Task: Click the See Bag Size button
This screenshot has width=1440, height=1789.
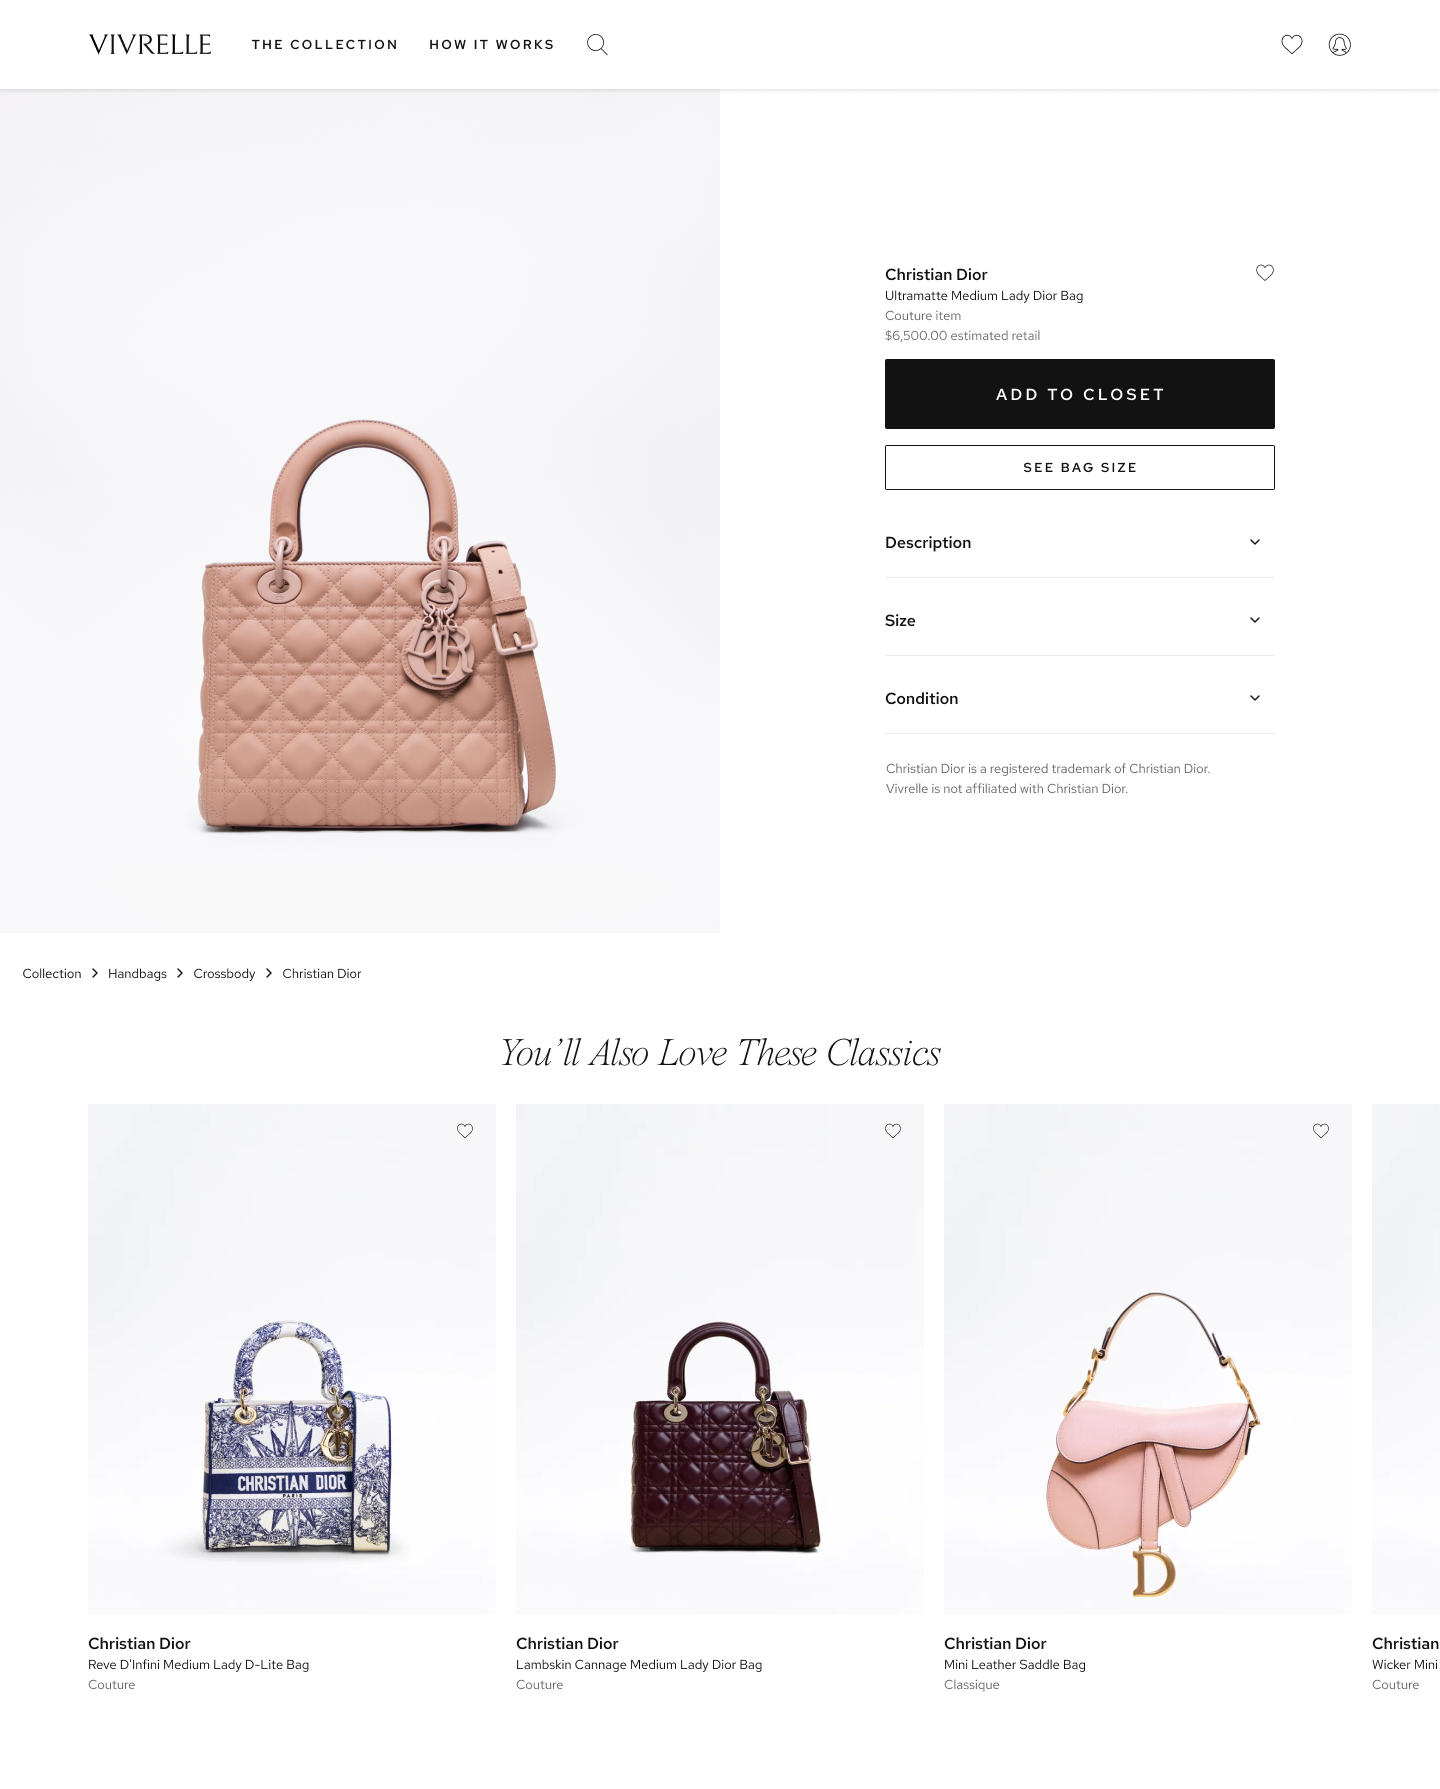Action: click(x=1080, y=467)
